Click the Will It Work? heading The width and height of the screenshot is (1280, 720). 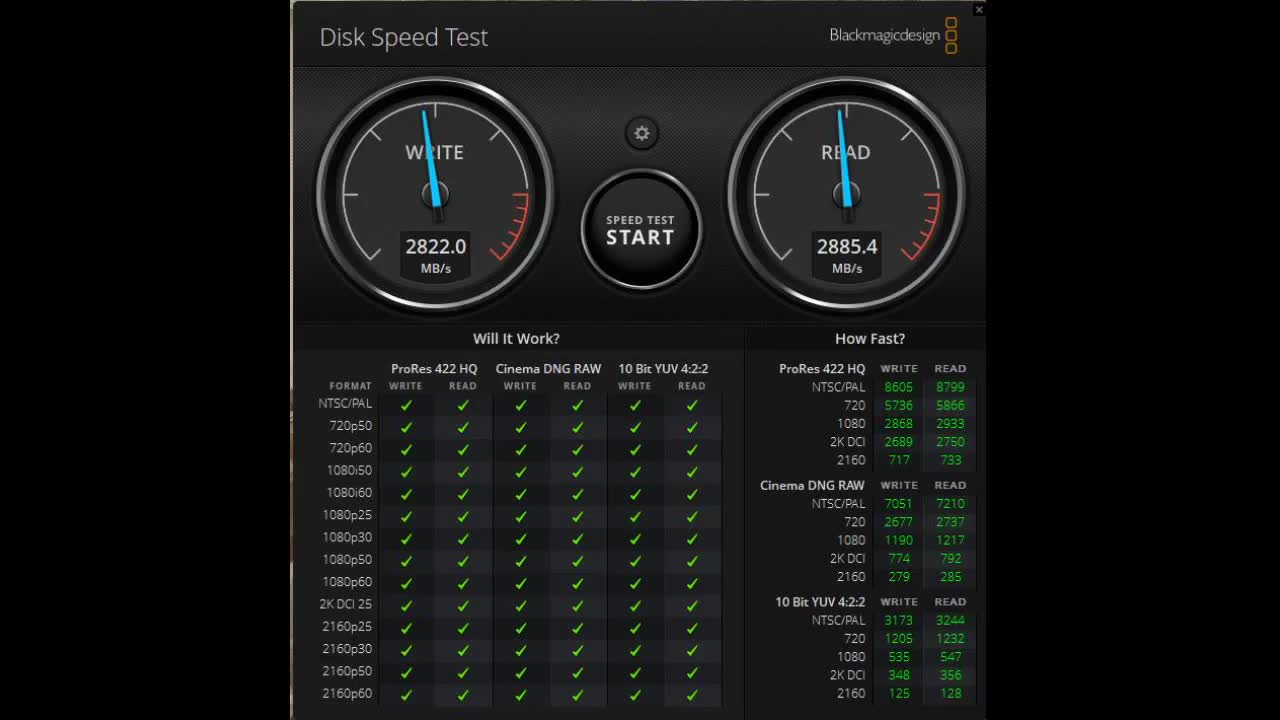tap(516, 339)
